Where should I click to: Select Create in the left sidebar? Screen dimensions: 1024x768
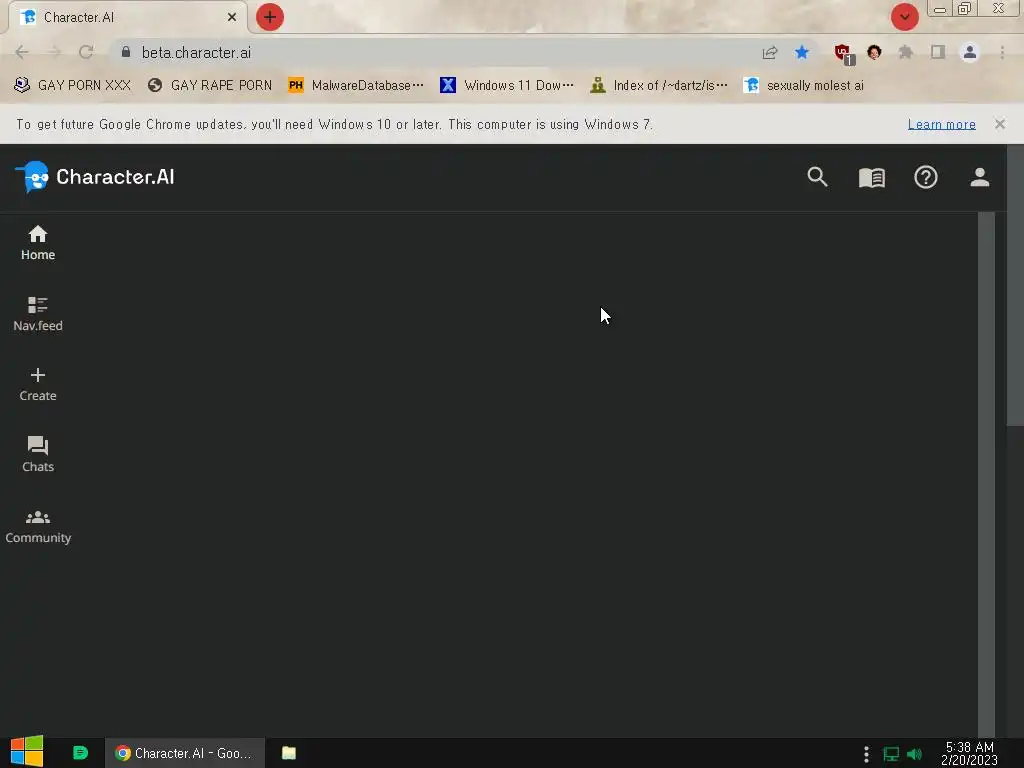[x=38, y=385]
